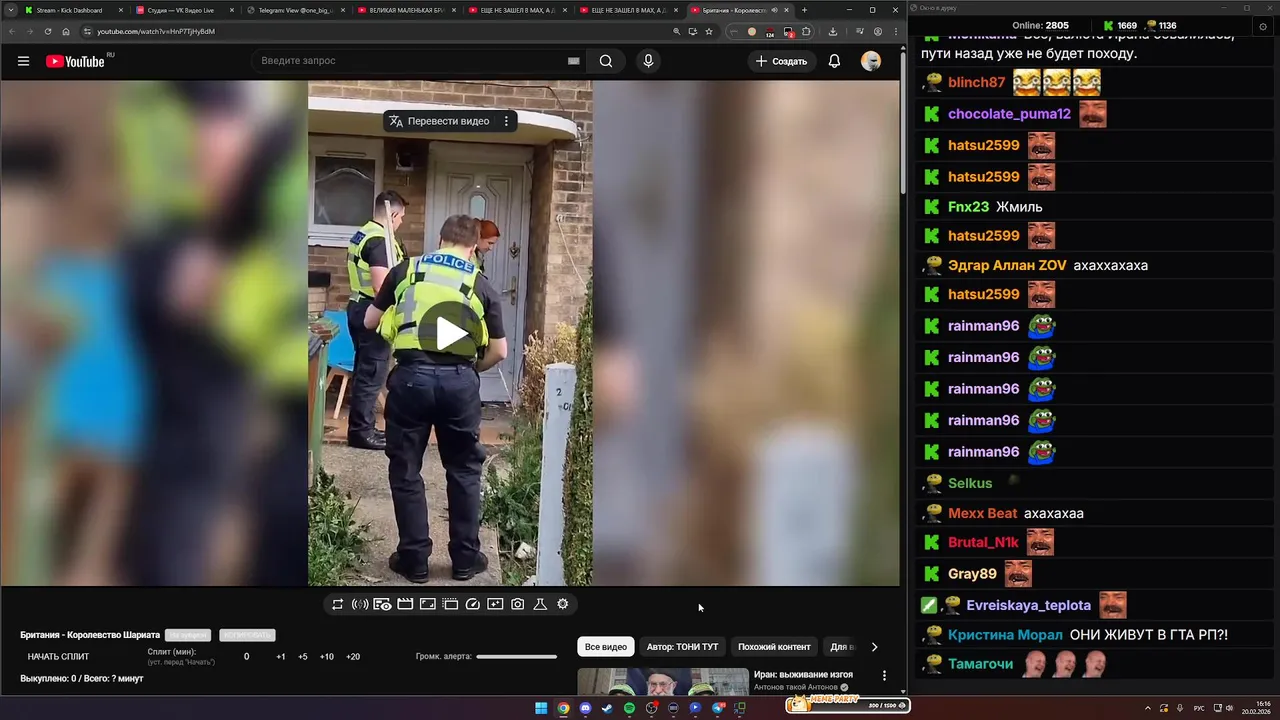This screenshot has height=720, width=1280.
Task: Open Discord from the taskbar
Action: [x=585, y=708]
